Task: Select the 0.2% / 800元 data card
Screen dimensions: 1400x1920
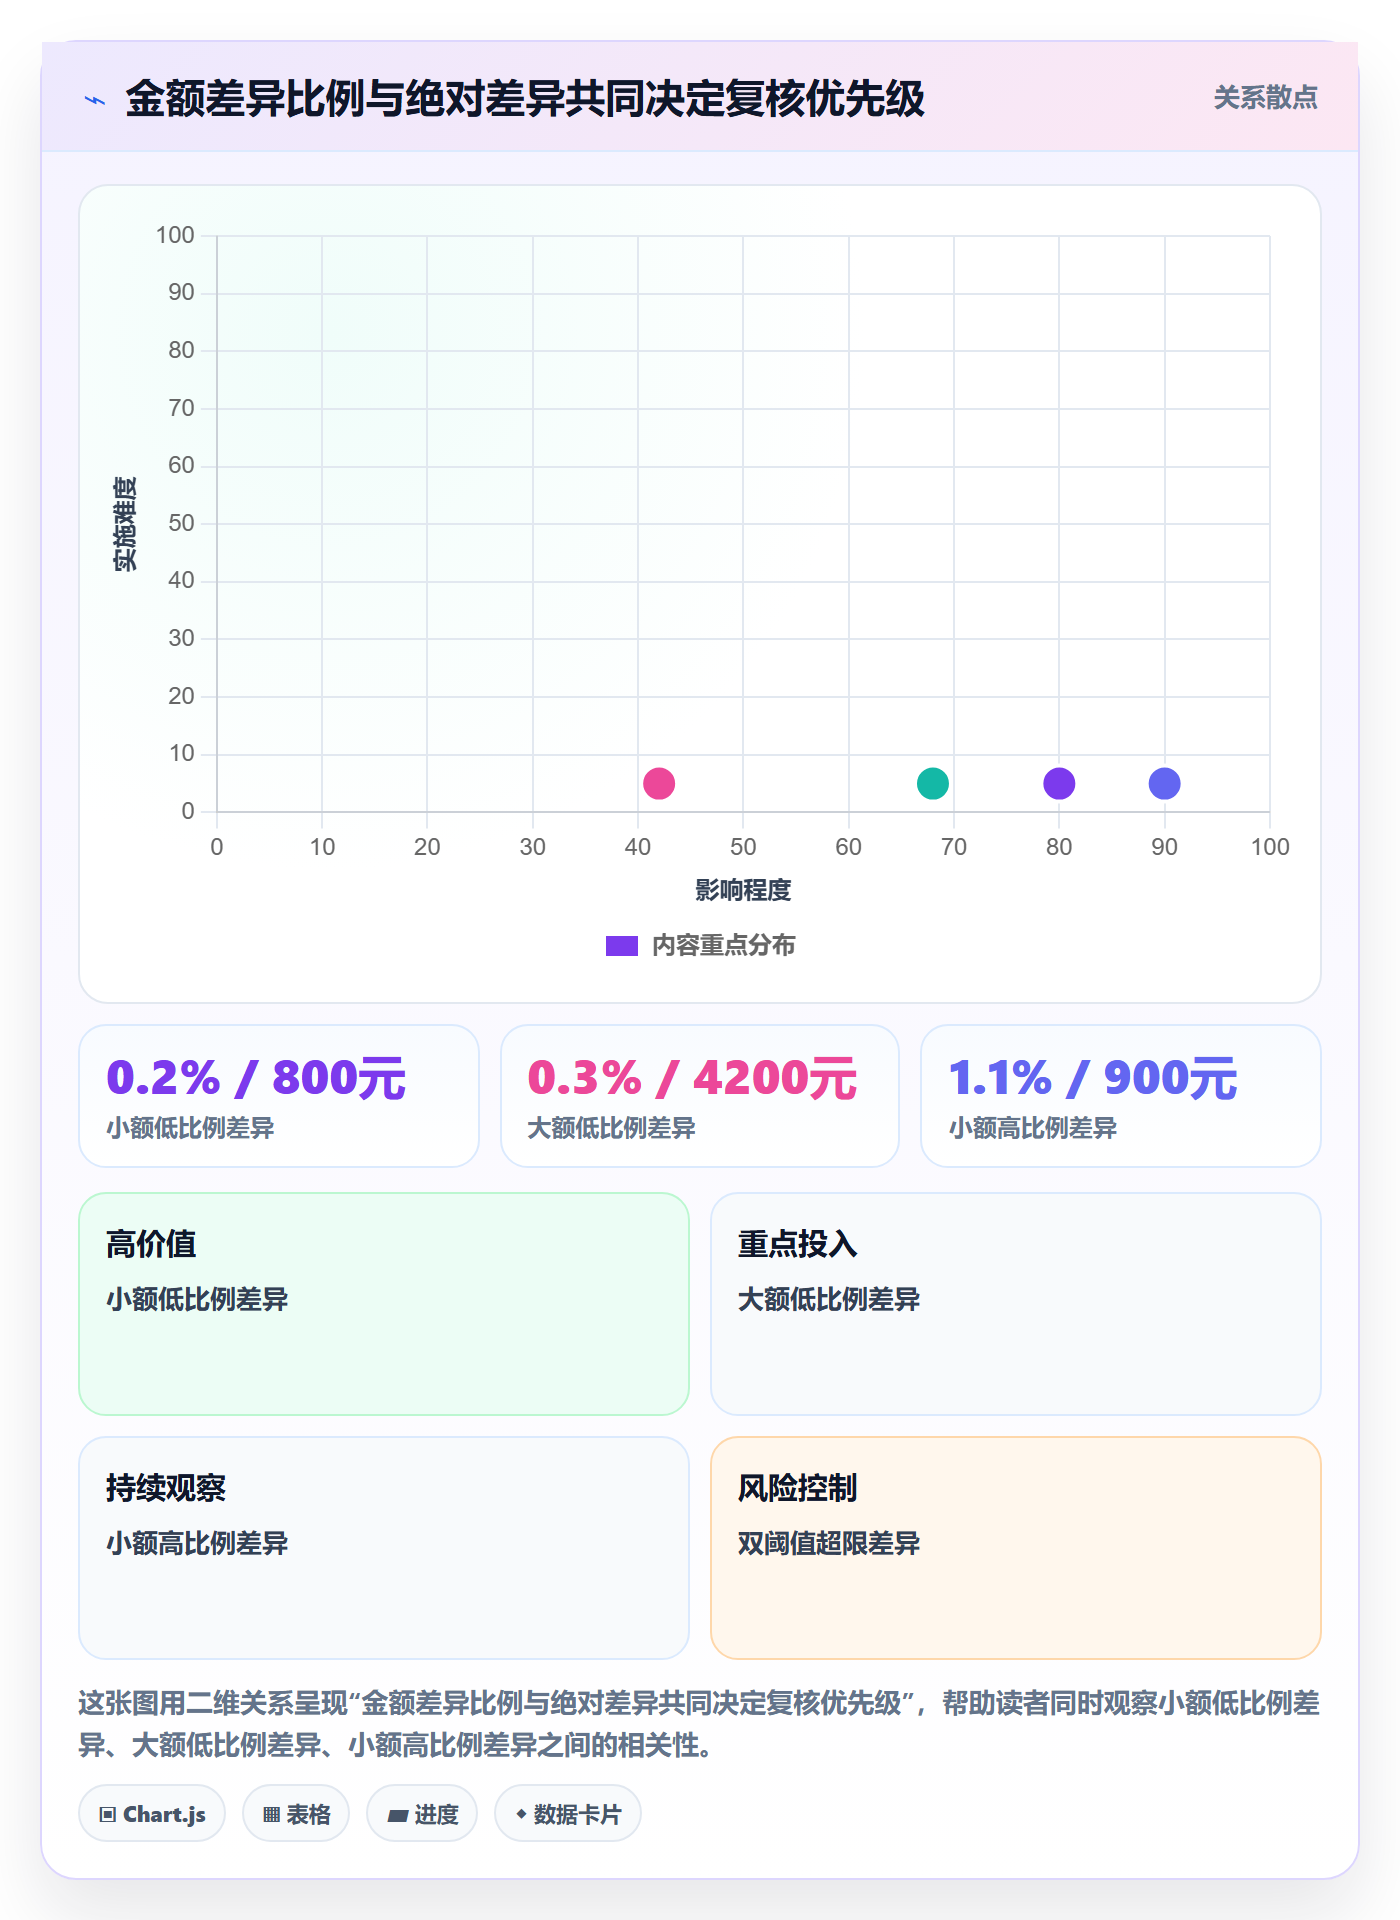Action: (279, 1096)
